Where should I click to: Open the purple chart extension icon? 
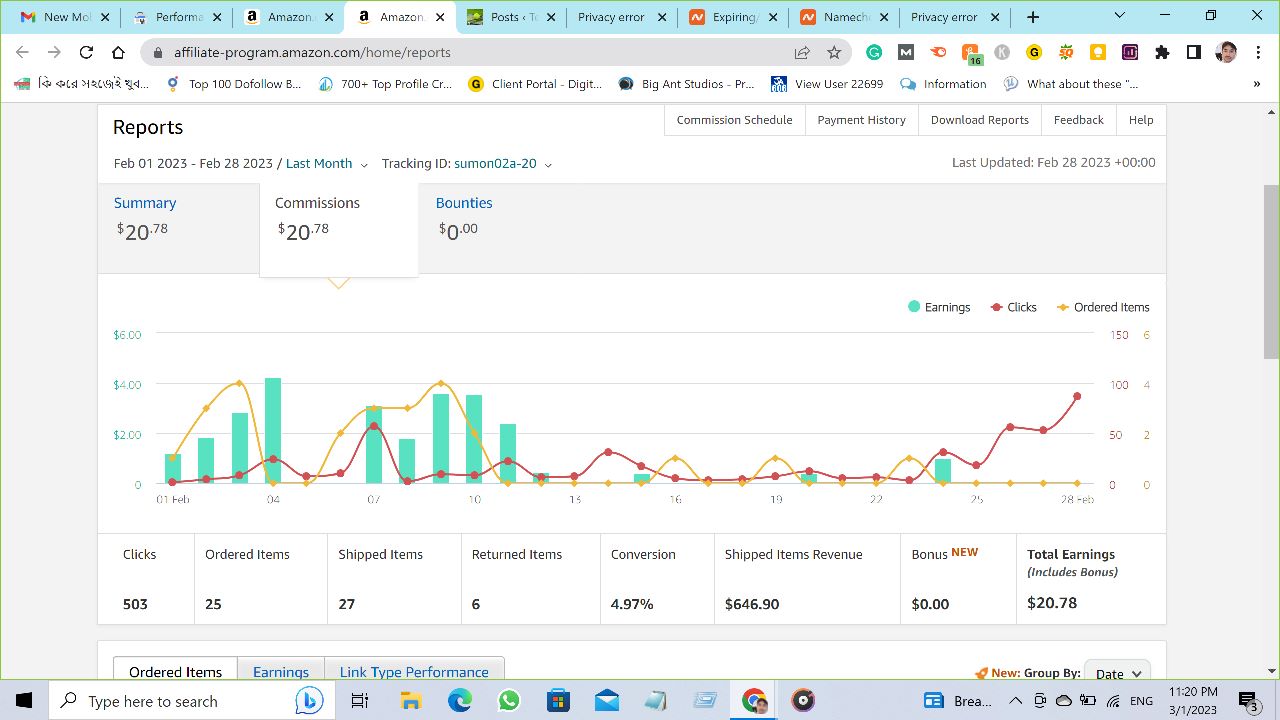pyautogui.click(x=1130, y=53)
